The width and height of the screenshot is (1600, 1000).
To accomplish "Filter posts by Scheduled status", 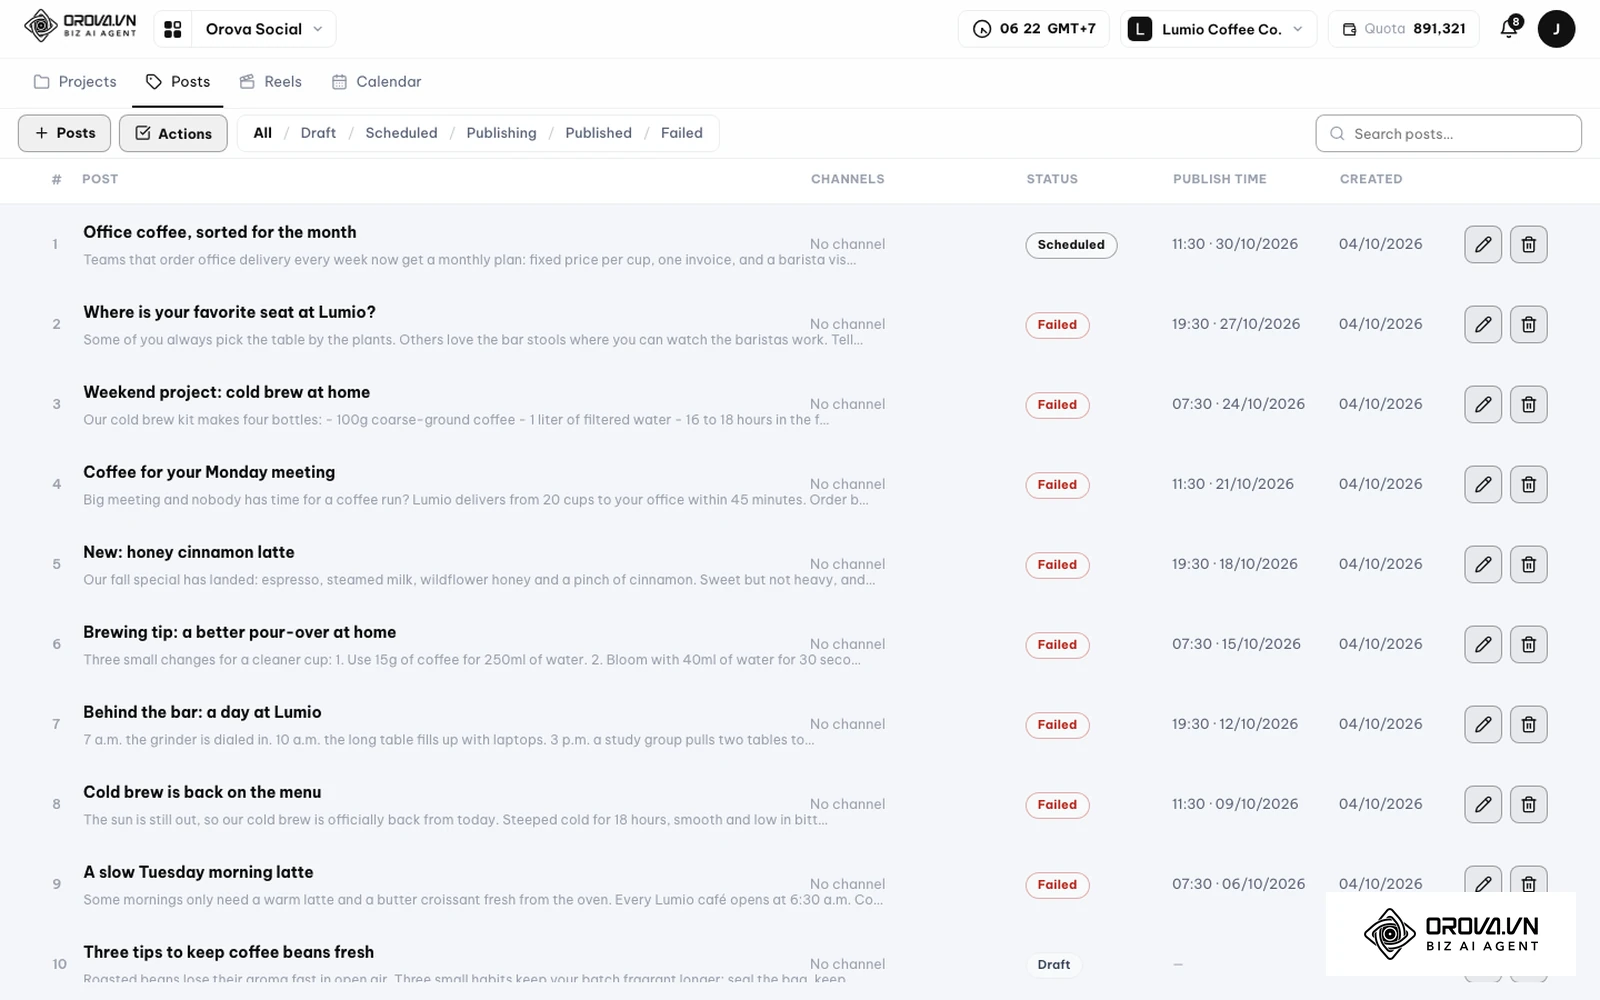I will point(401,133).
